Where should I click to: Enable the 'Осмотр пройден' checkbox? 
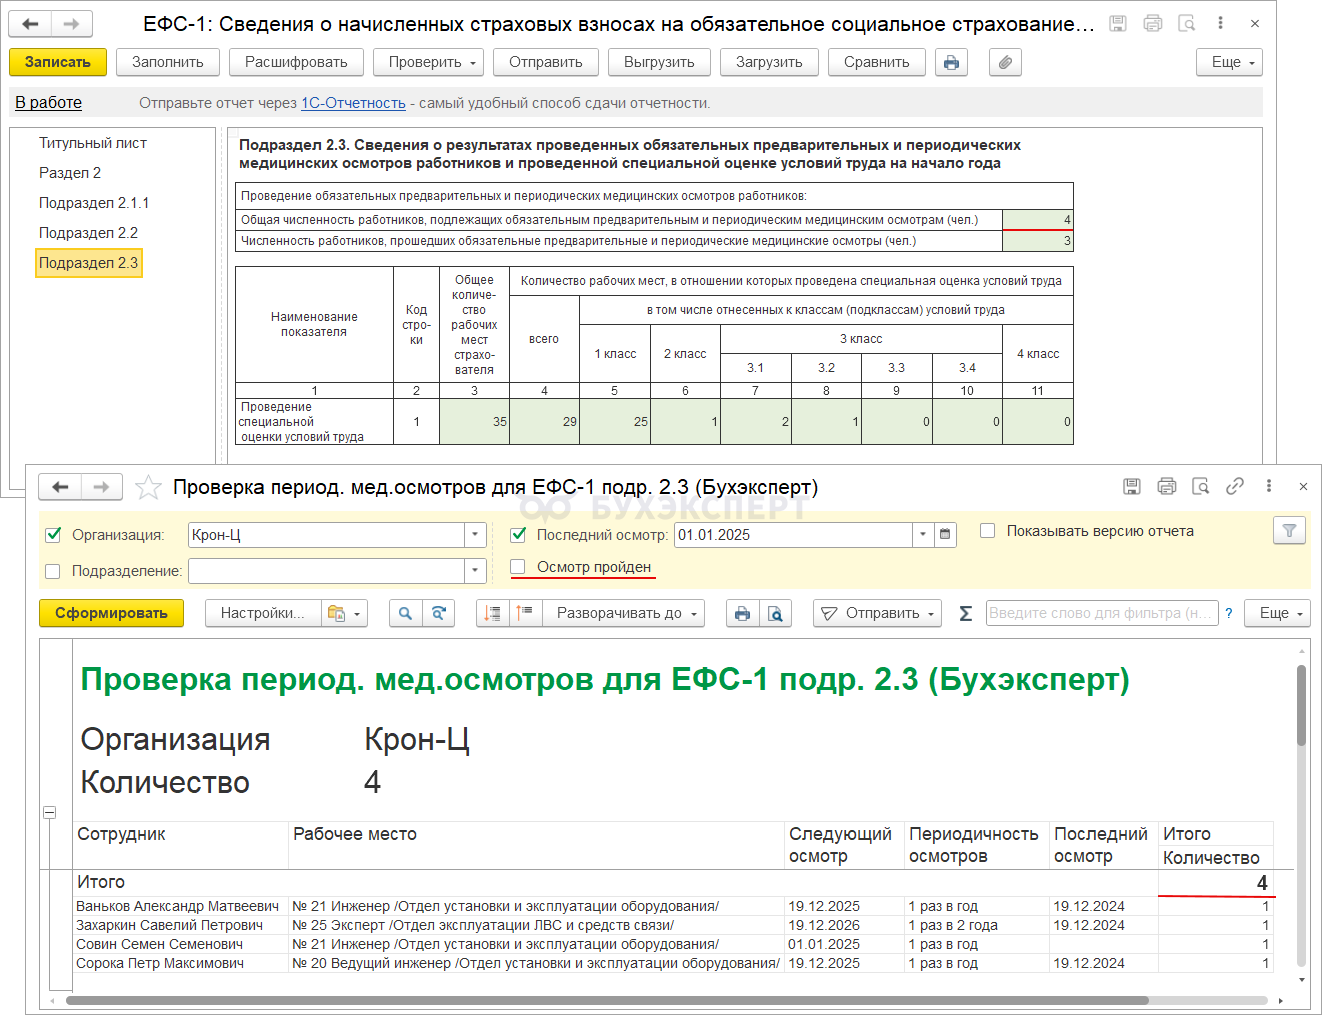[518, 567]
